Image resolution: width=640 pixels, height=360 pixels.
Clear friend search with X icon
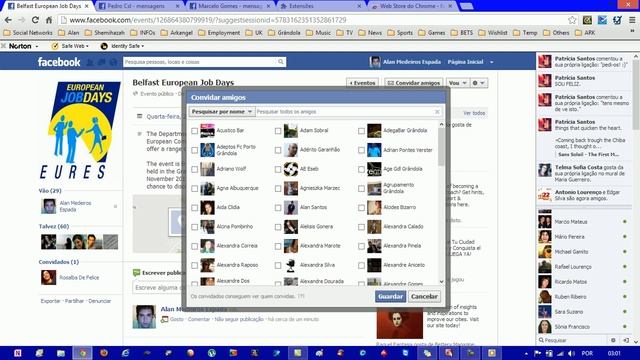point(437,111)
